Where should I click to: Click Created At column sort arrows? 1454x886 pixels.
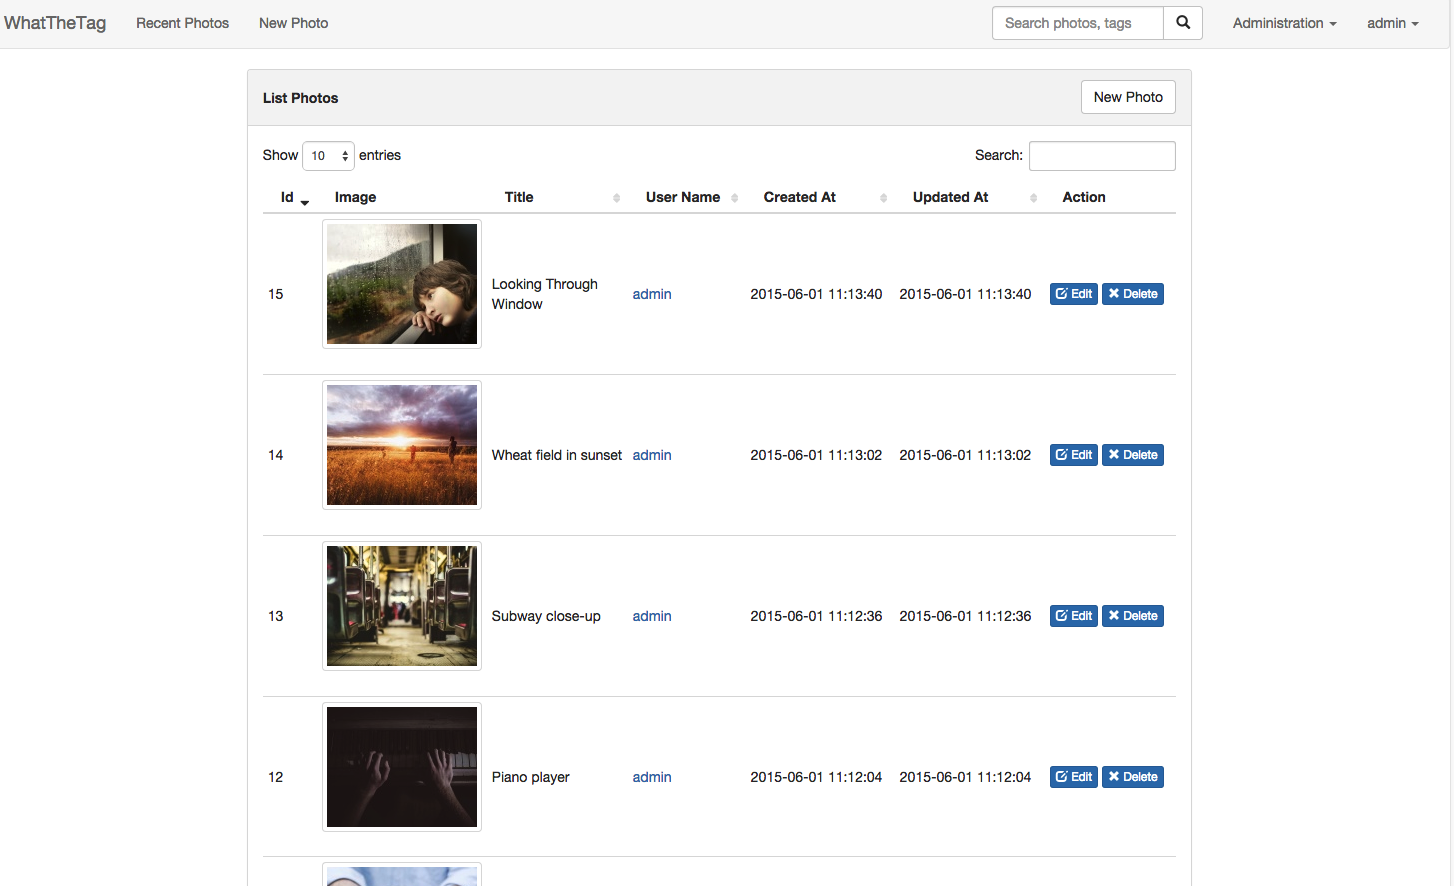click(x=883, y=198)
